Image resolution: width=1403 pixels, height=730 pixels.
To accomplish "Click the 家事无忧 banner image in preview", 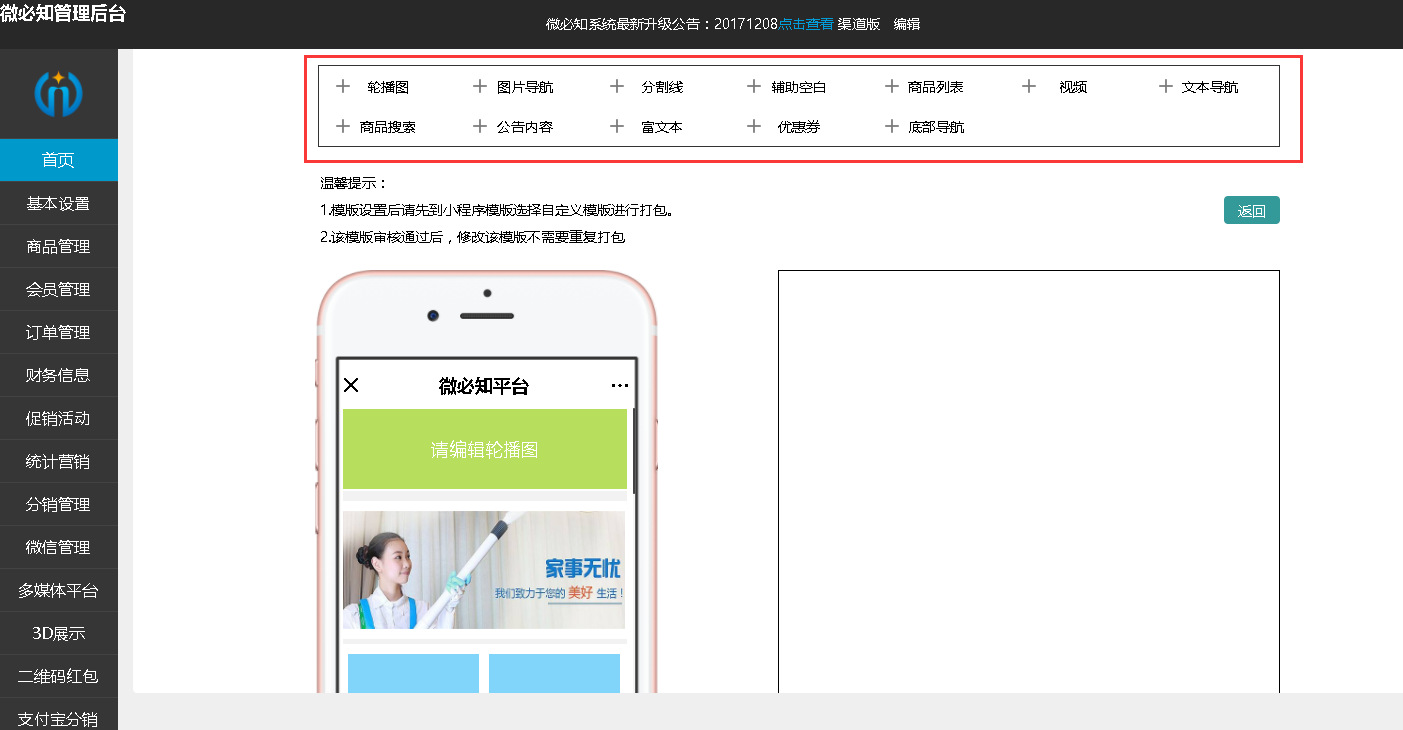I will pos(484,570).
